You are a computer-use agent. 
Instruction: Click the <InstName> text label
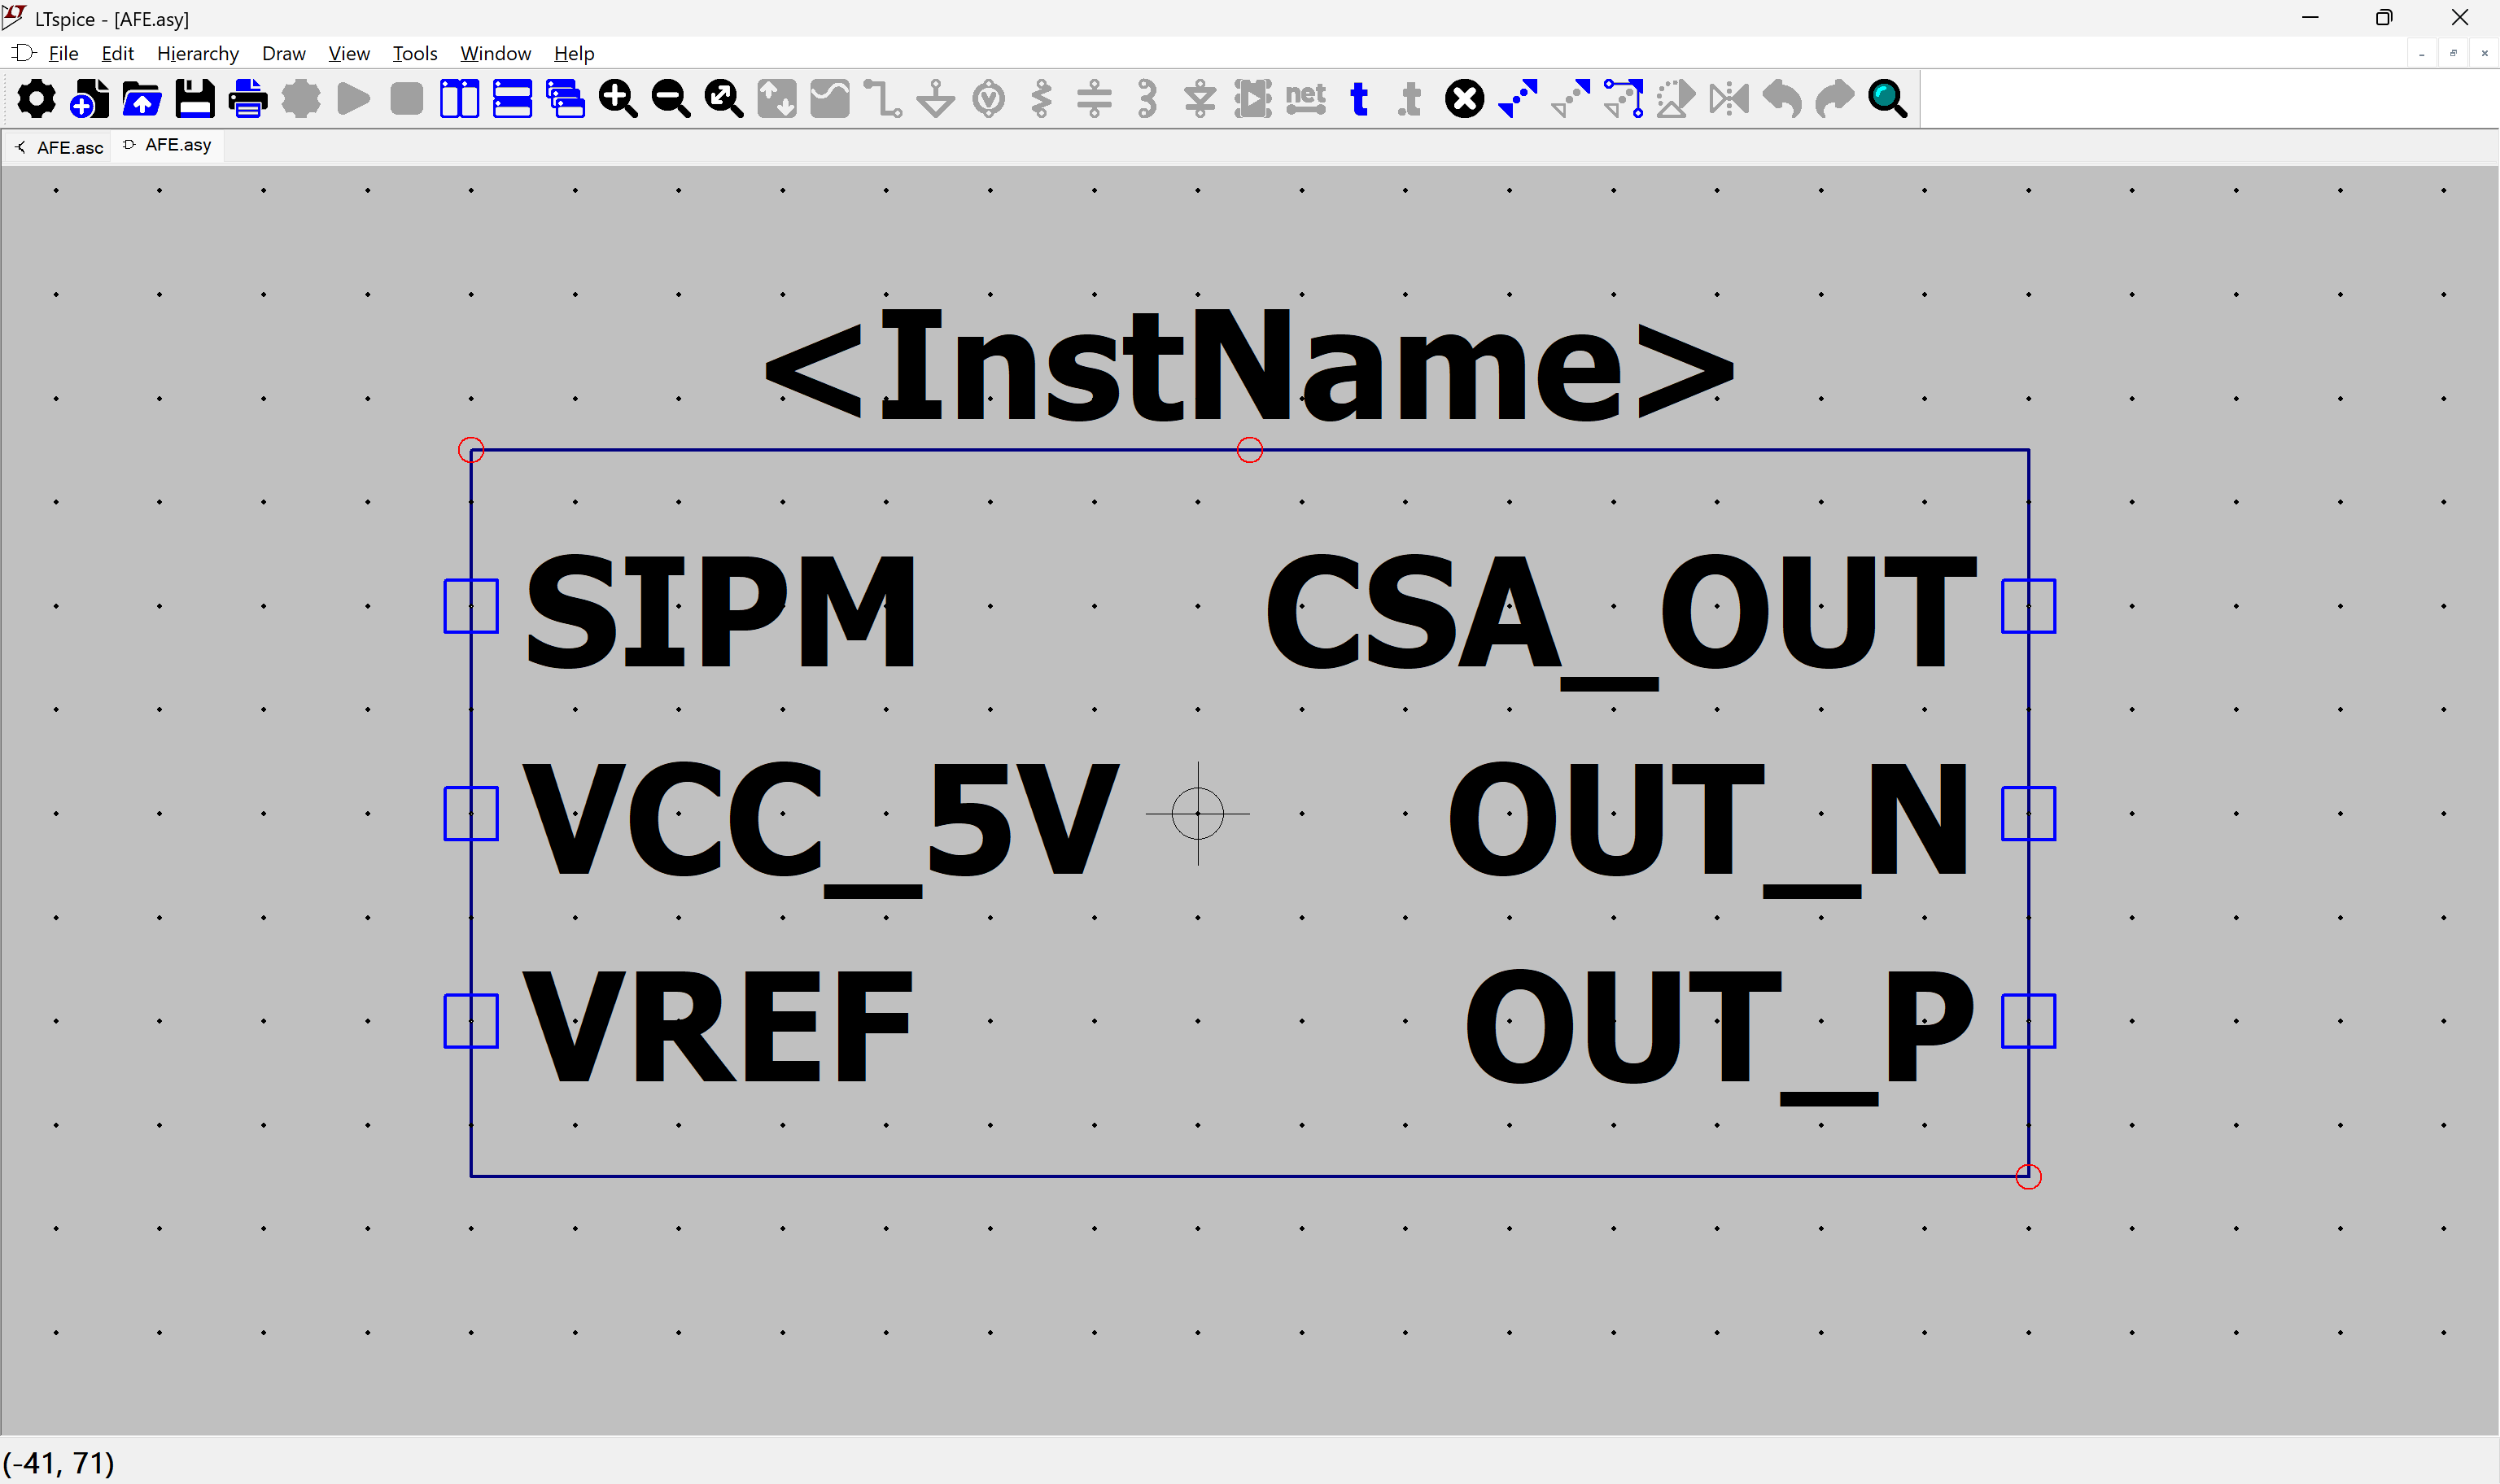pos(1249,366)
